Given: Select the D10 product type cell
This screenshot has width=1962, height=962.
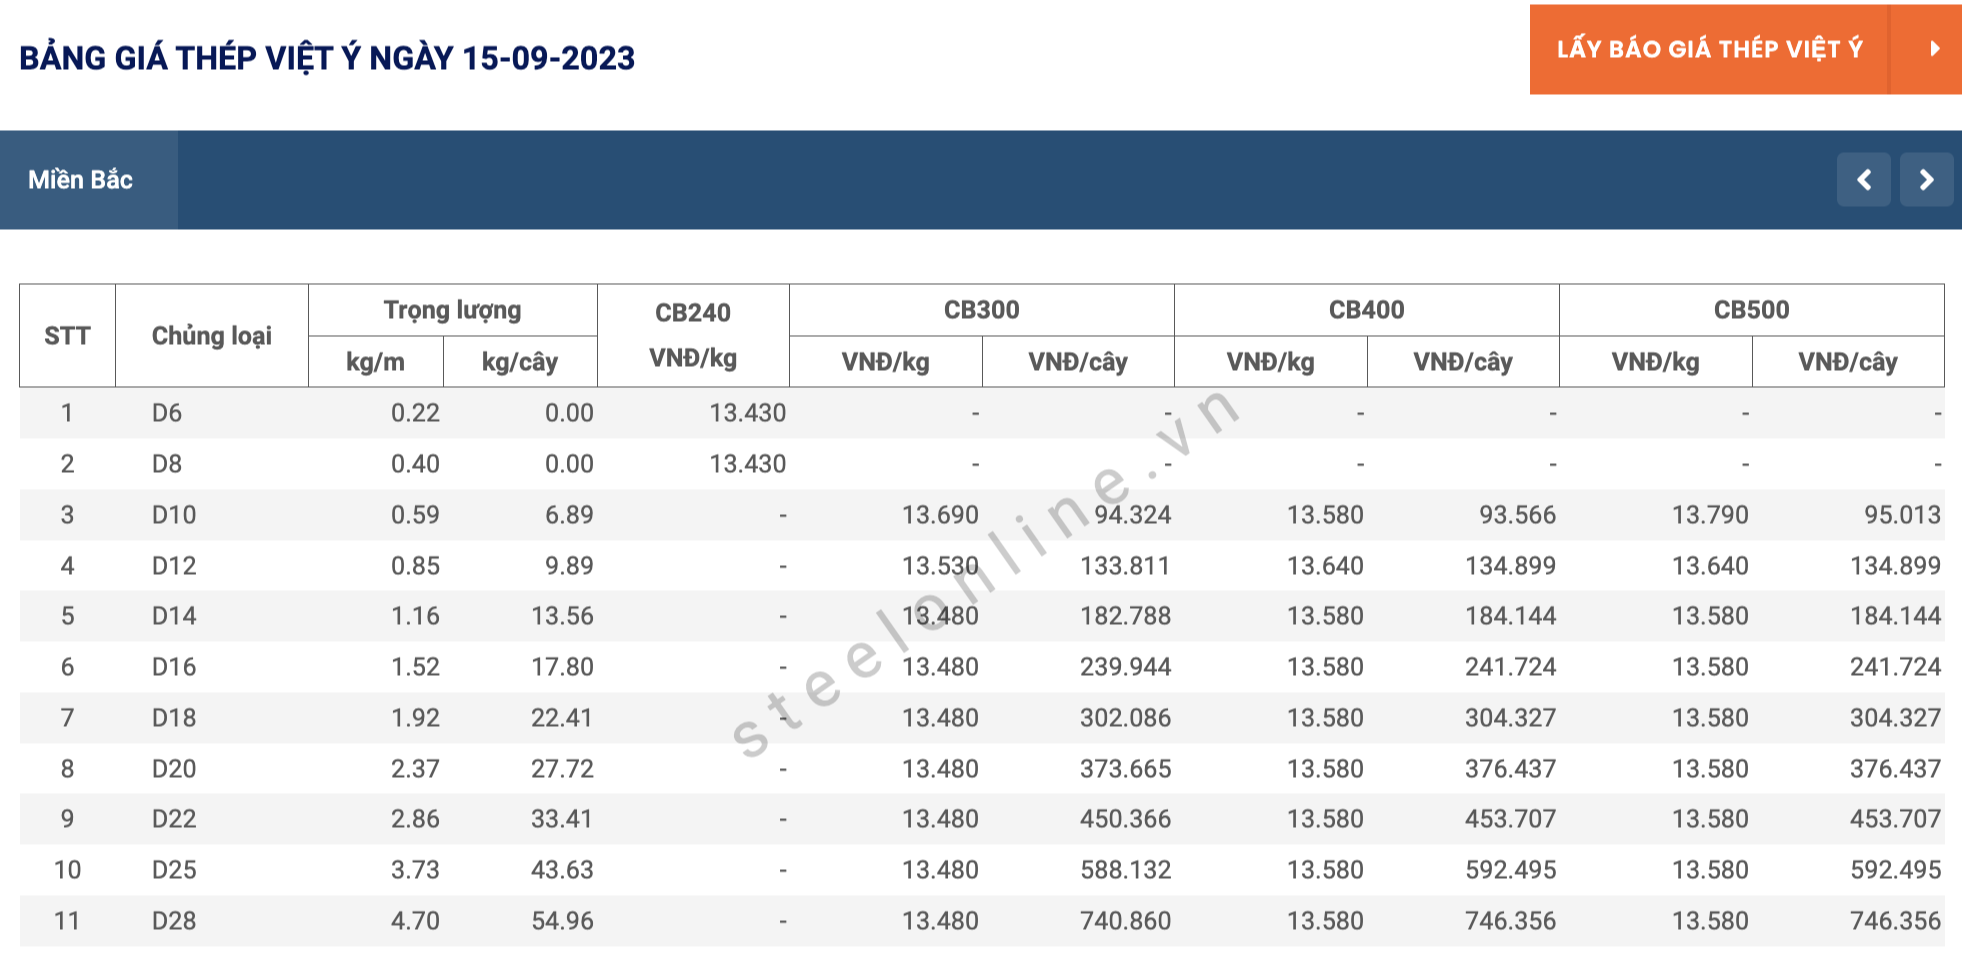Looking at the screenshot, I should [x=174, y=515].
